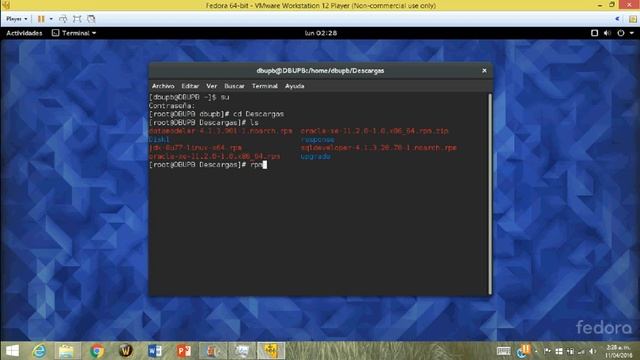Open the round W icon app in taskbar
The width and height of the screenshot is (640, 360).
pos(126,351)
